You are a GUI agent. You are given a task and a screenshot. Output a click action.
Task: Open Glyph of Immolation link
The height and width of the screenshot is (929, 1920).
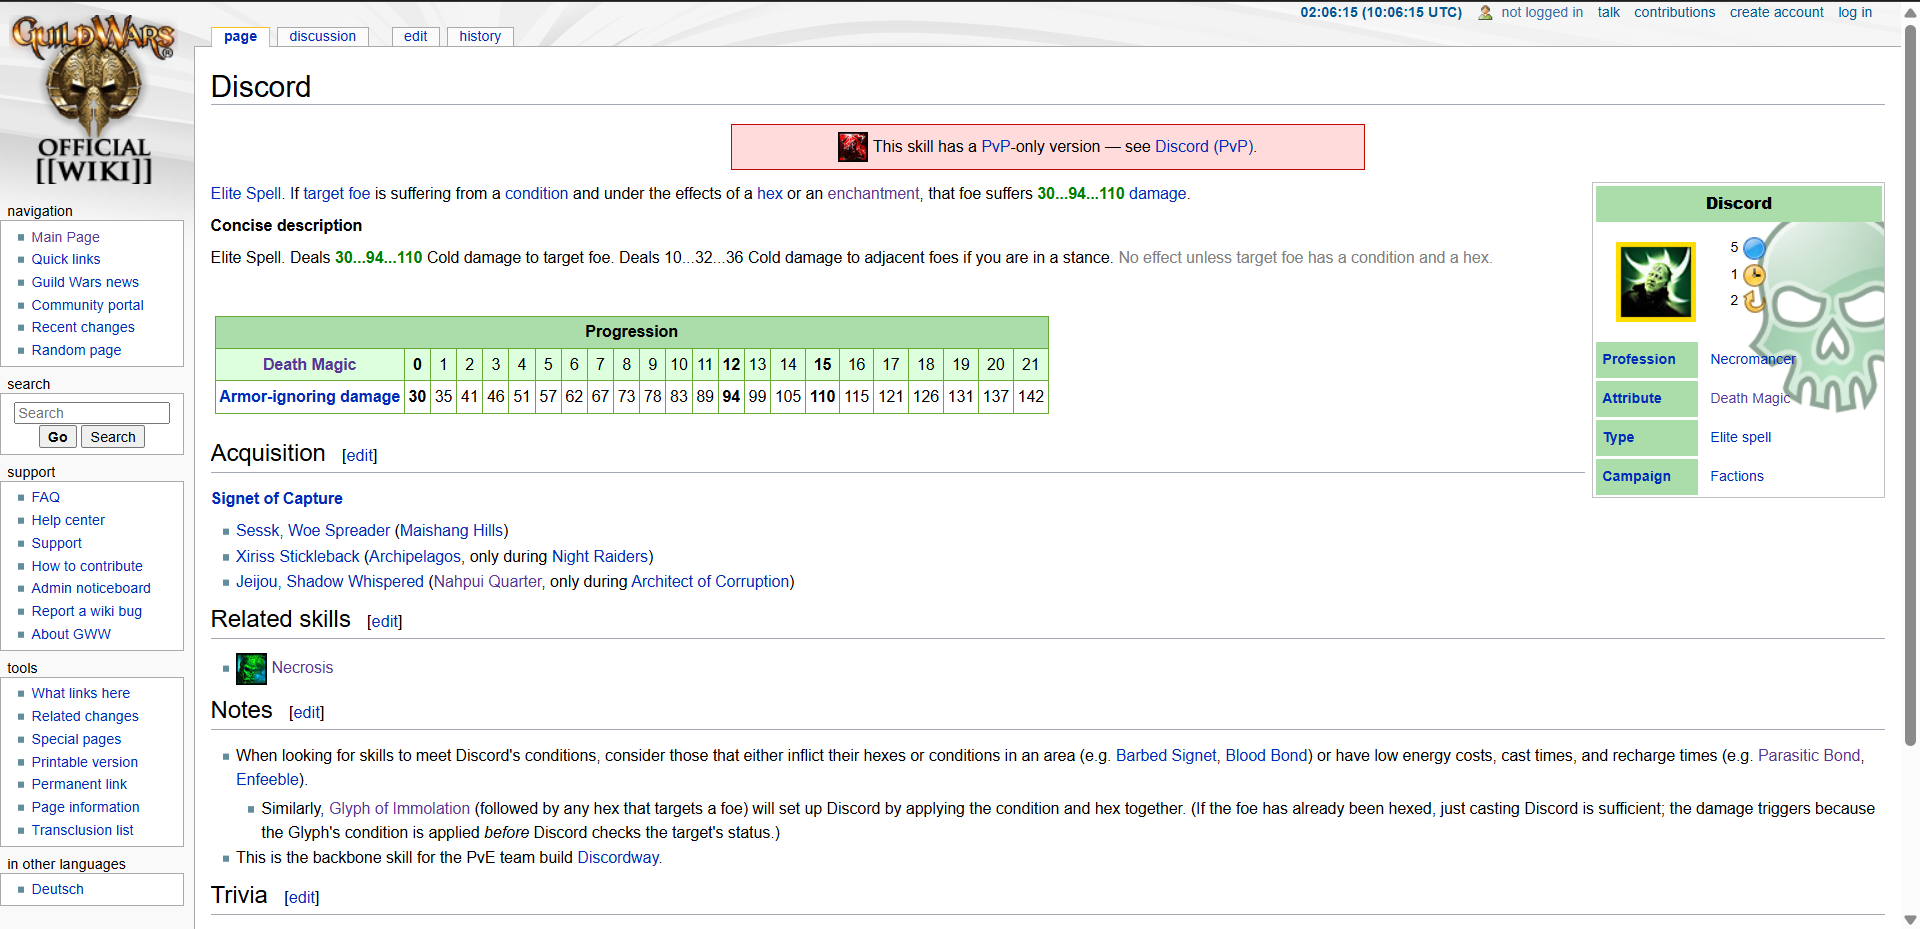point(399,808)
